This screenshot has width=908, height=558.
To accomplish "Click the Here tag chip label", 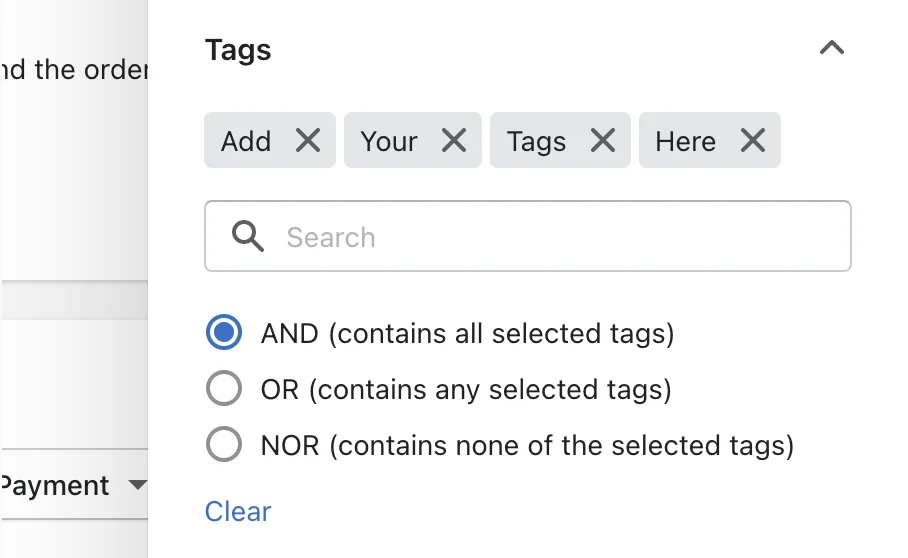I will [x=686, y=141].
